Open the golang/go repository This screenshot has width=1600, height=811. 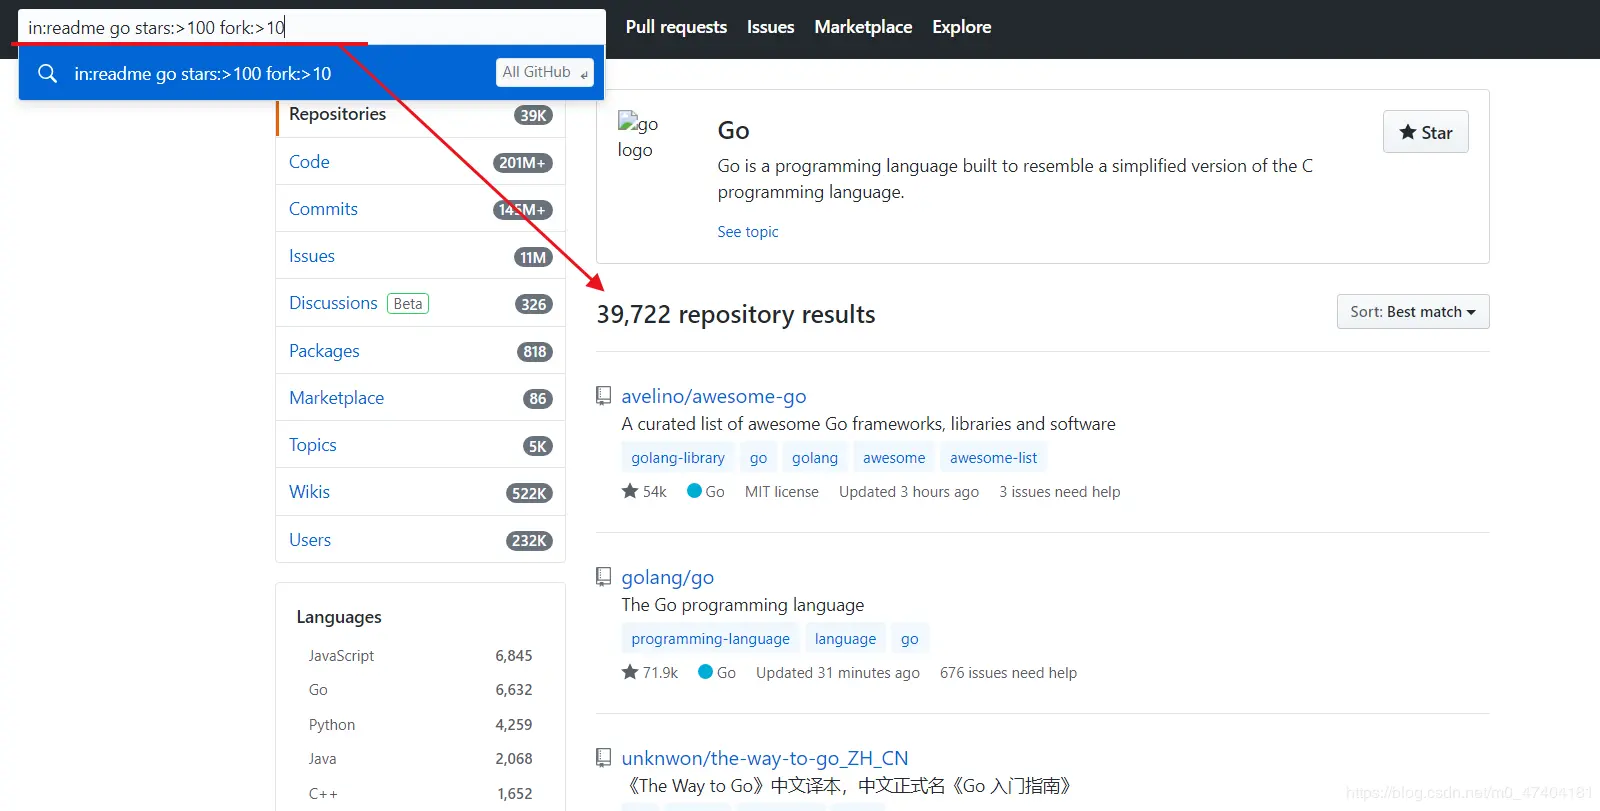(667, 577)
